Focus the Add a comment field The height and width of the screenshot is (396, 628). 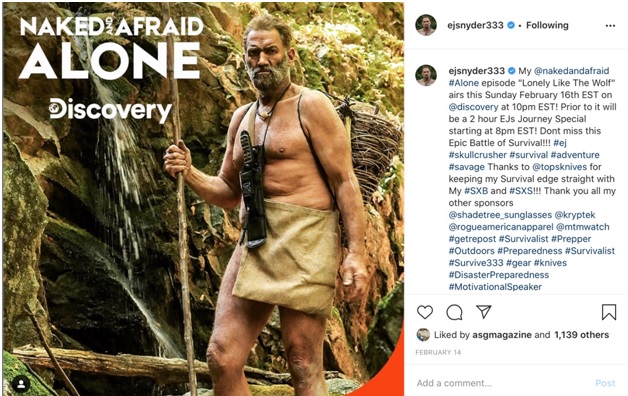[501, 383]
